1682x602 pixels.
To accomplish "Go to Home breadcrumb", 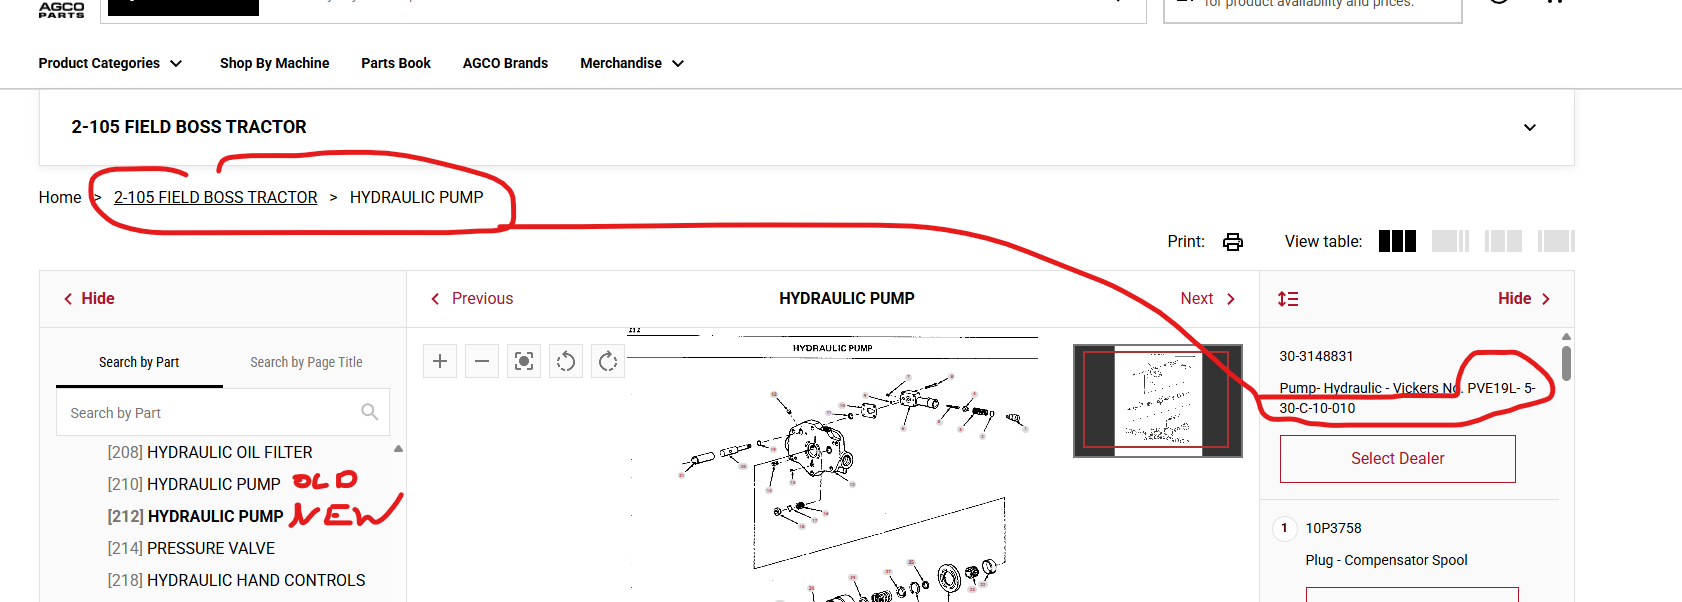I will (60, 197).
